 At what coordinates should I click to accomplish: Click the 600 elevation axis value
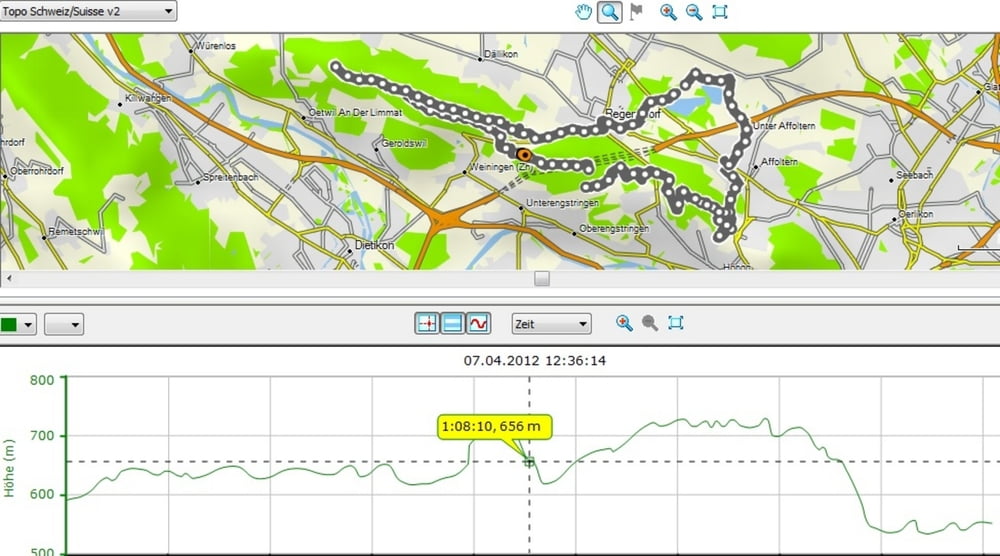point(42,495)
